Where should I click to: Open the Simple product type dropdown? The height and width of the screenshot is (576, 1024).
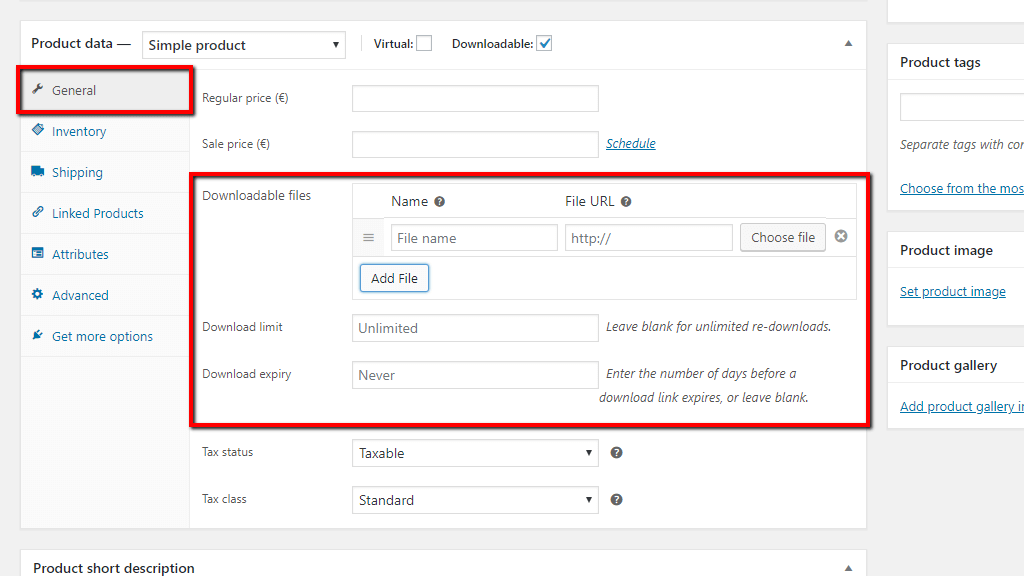[244, 45]
